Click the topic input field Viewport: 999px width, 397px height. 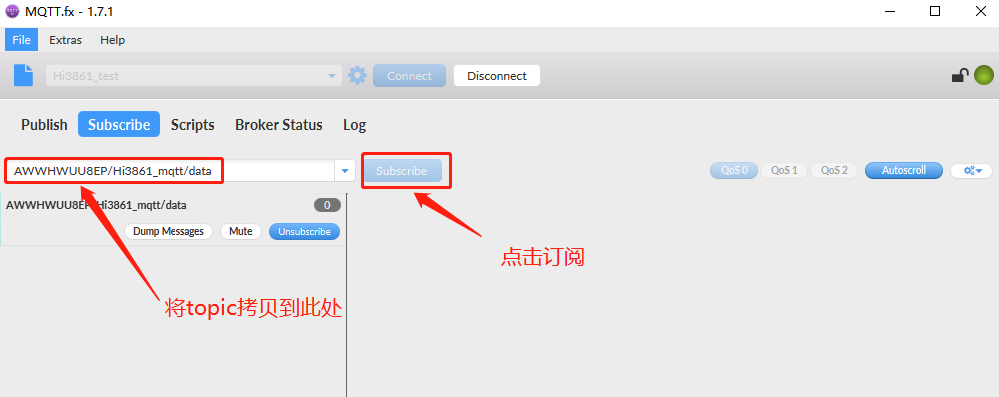[171, 171]
